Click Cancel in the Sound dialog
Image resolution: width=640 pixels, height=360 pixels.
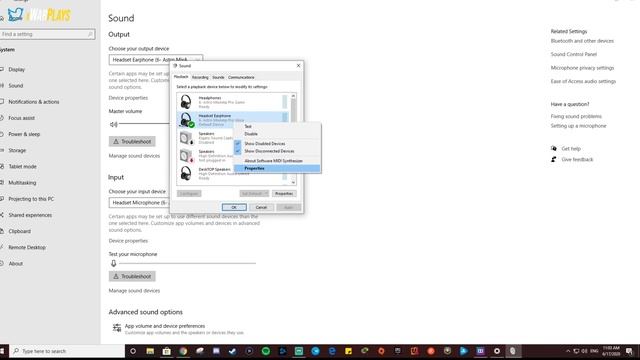coord(261,207)
